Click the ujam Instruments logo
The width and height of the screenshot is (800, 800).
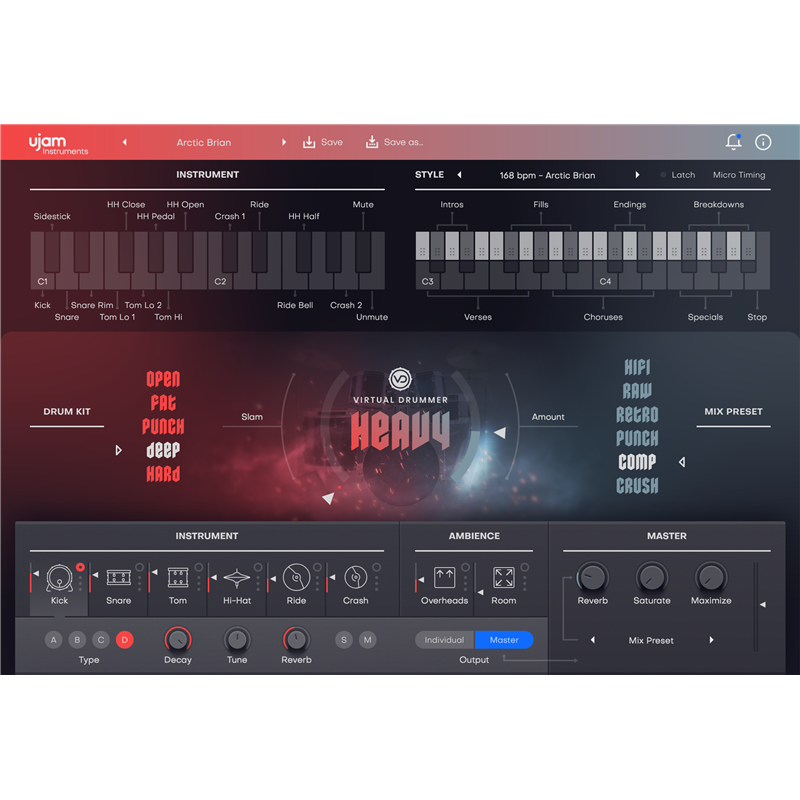tap(58, 143)
